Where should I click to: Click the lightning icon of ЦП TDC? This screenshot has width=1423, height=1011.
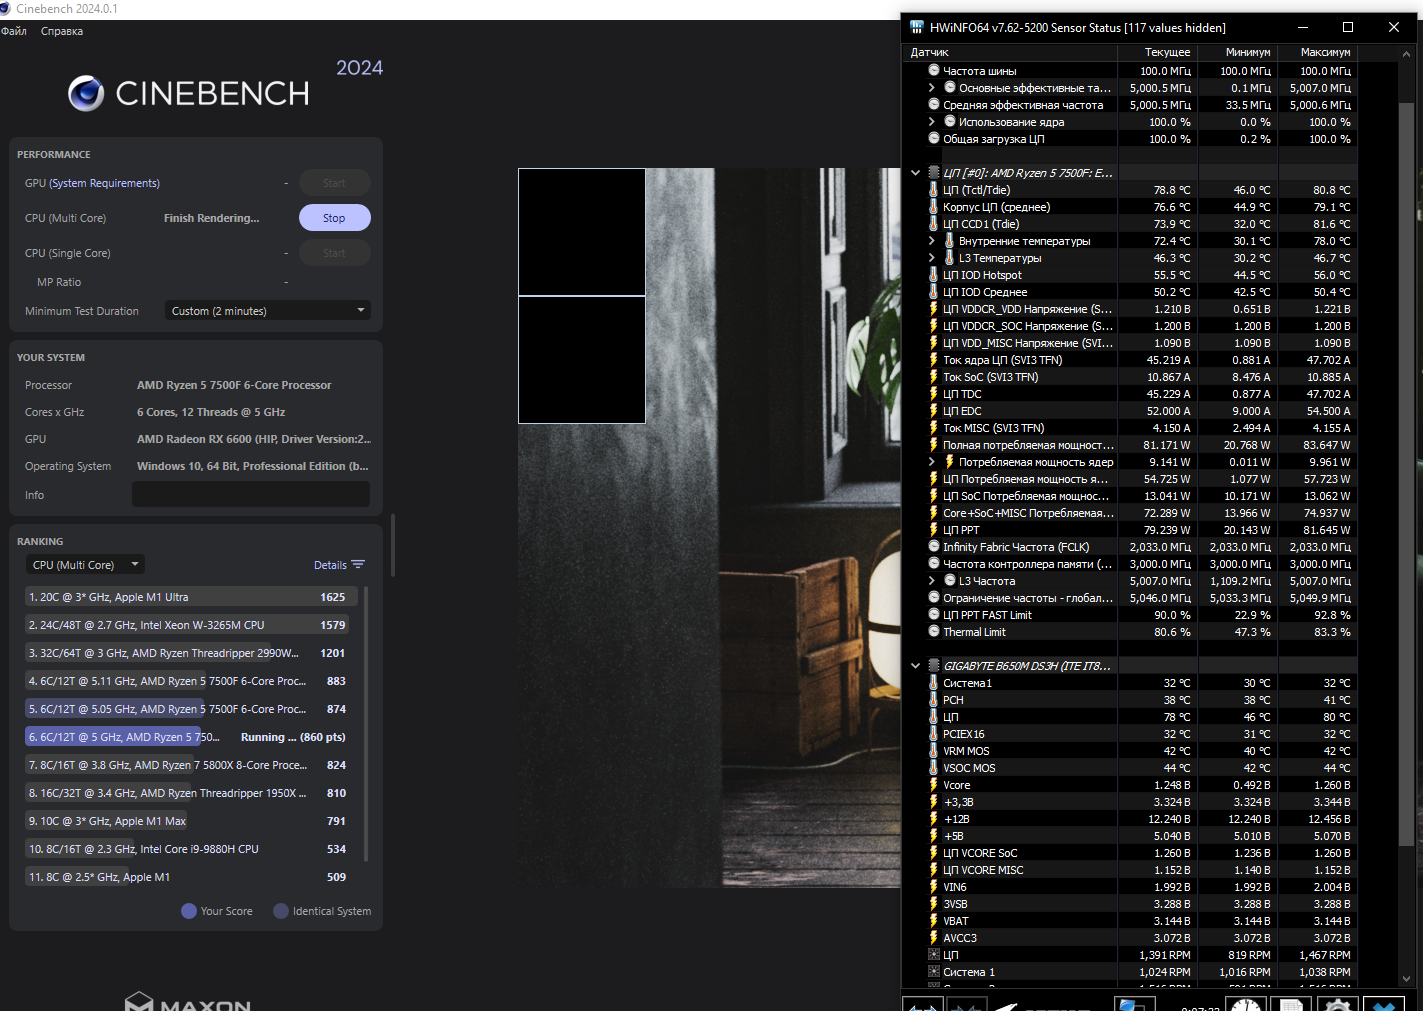[x=934, y=394]
